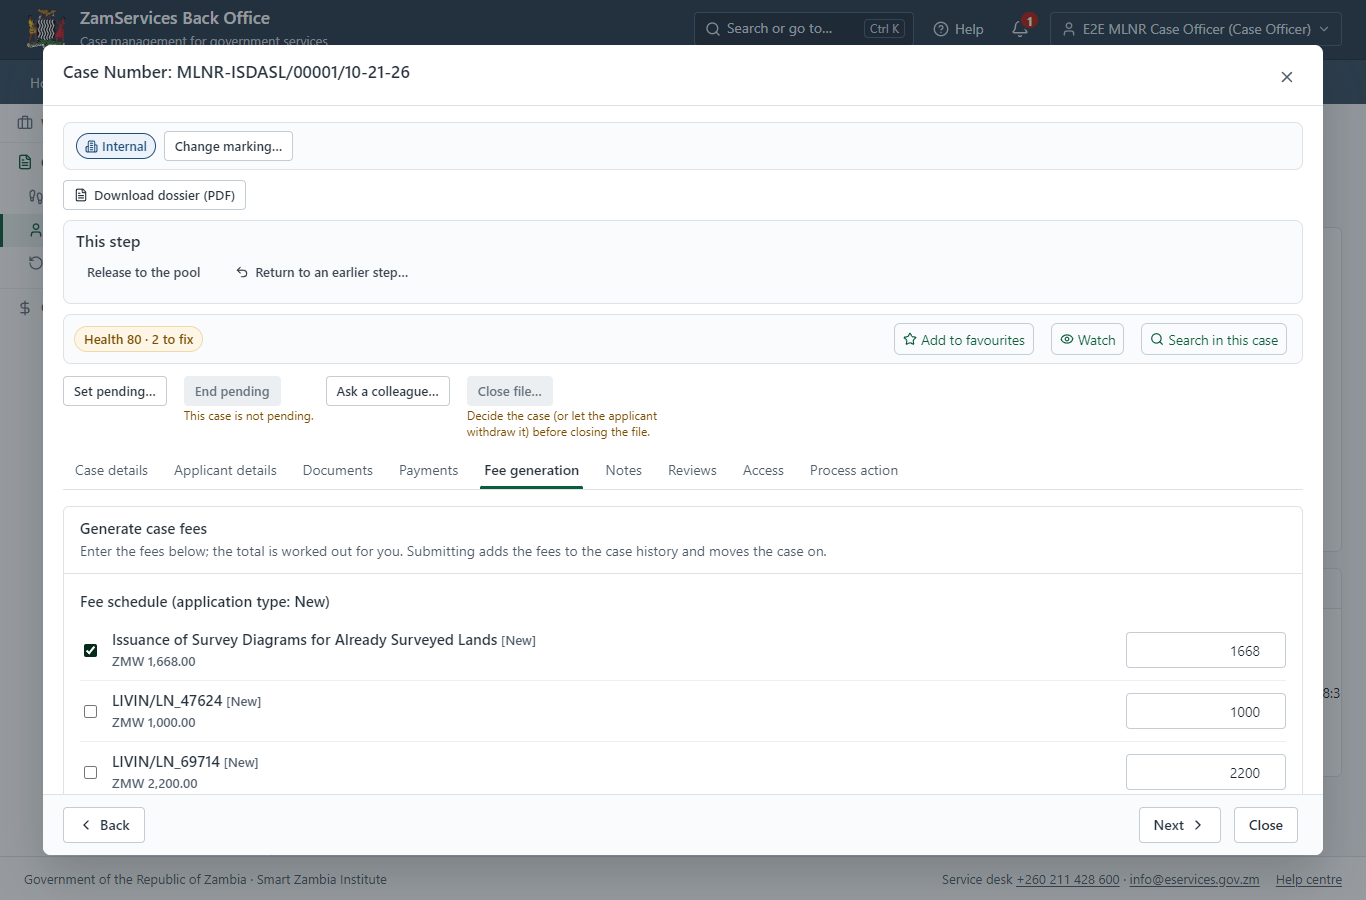Add this case to favourites
This screenshot has width=1366, height=900.
pos(964,339)
